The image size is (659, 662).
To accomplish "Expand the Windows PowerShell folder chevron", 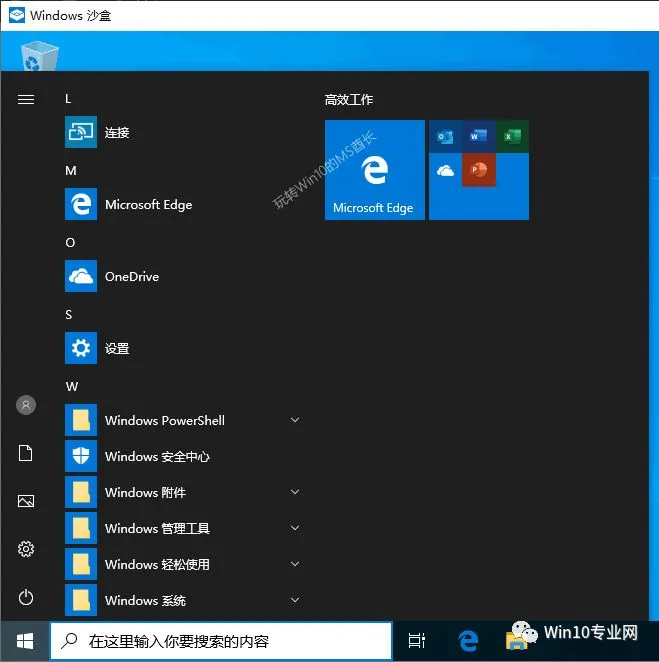I will (x=295, y=420).
